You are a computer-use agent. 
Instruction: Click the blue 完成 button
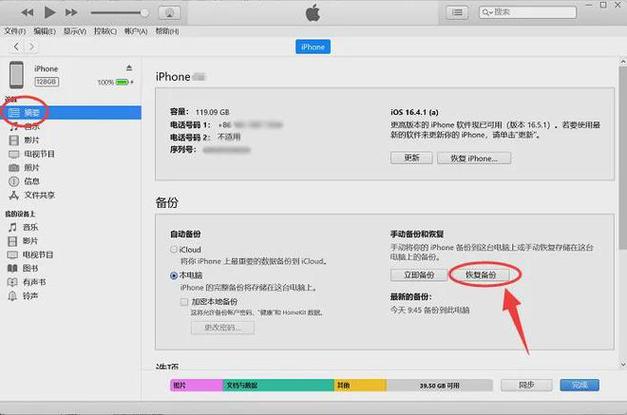579,385
